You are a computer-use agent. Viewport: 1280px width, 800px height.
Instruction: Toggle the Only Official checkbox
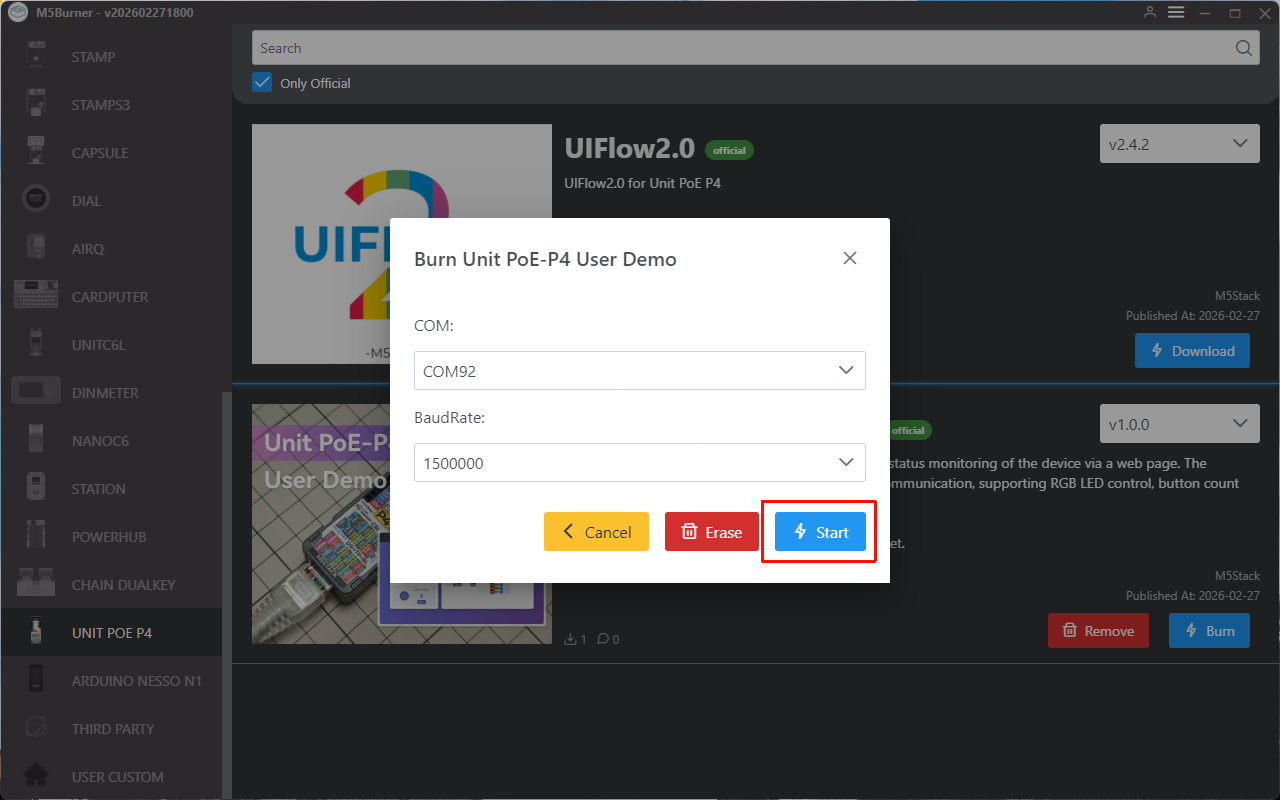(x=262, y=83)
